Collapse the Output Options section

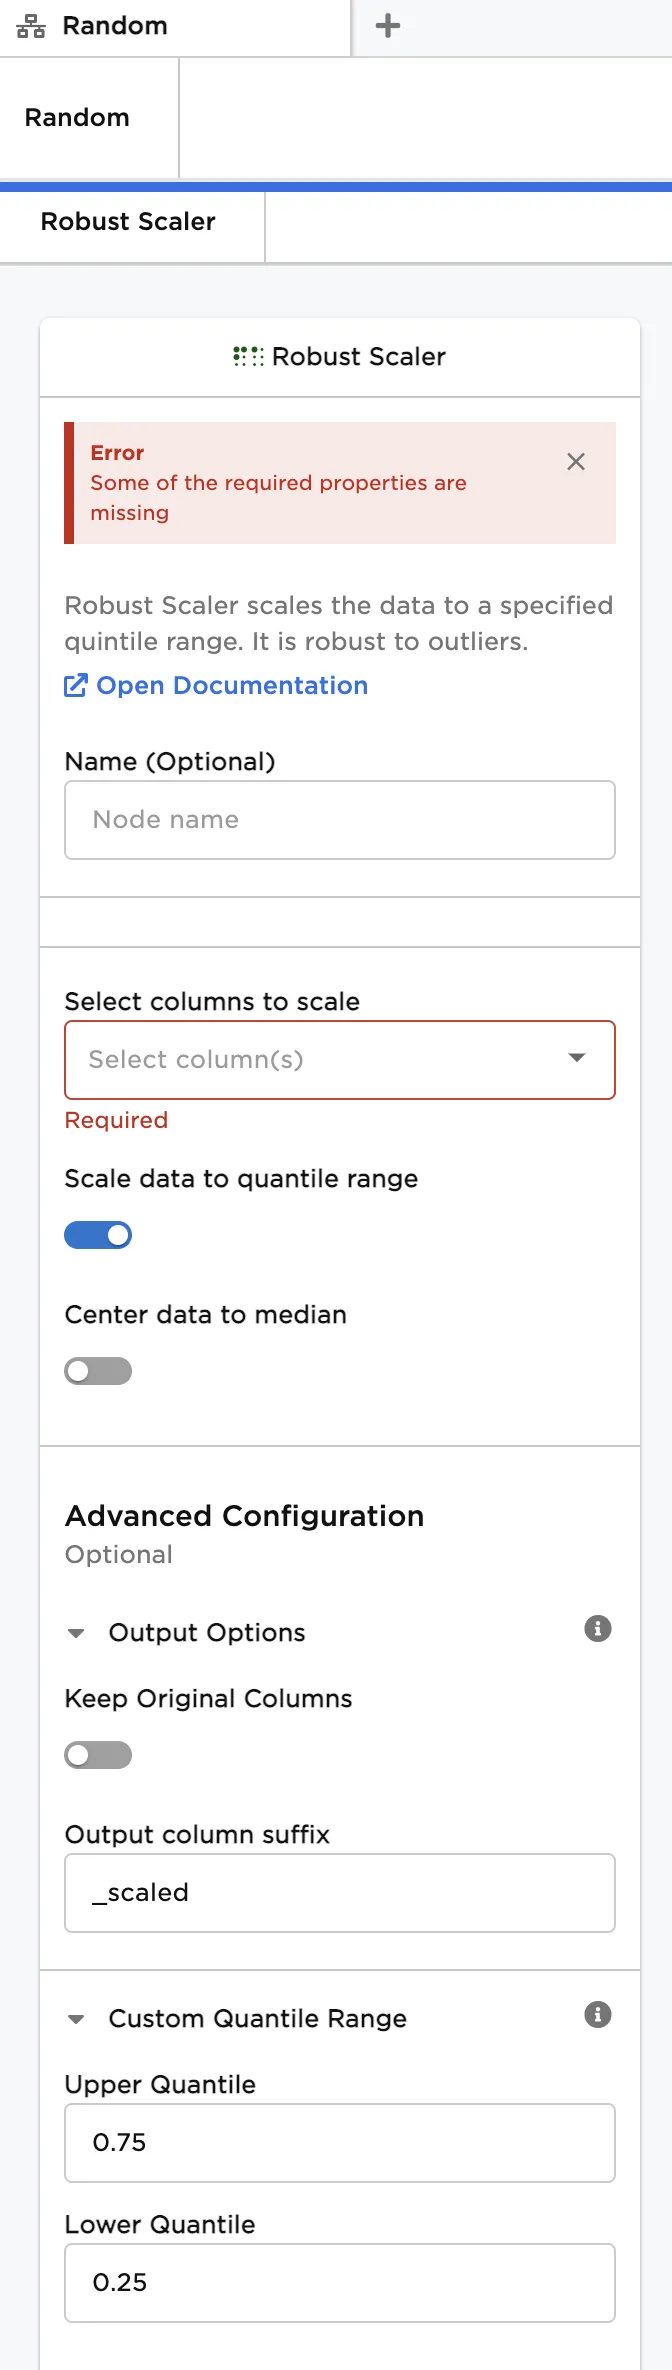click(x=76, y=1633)
